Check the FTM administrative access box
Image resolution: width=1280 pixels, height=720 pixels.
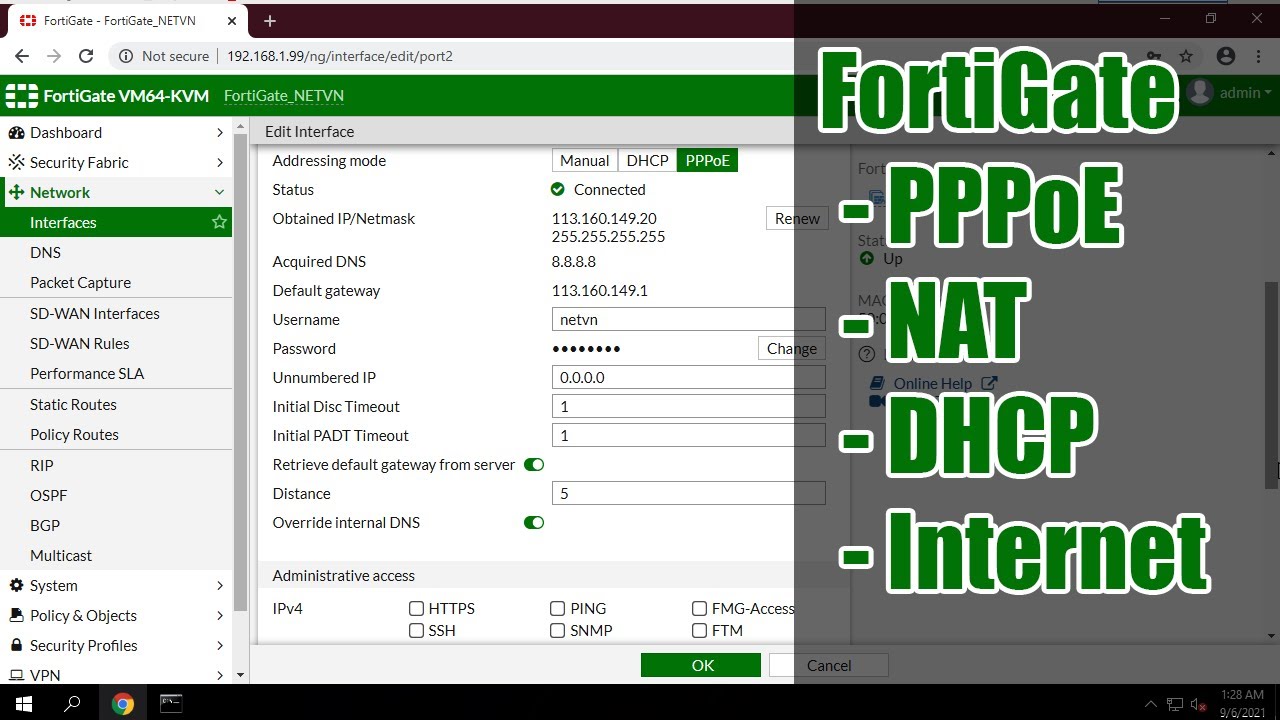[699, 631]
